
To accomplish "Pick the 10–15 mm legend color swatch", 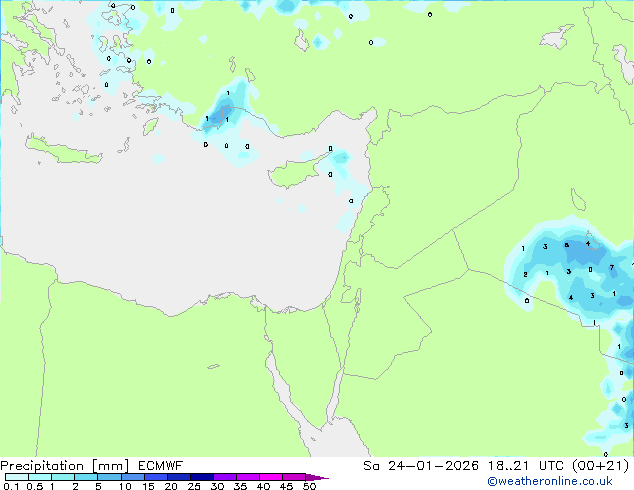I will pos(132,477).
